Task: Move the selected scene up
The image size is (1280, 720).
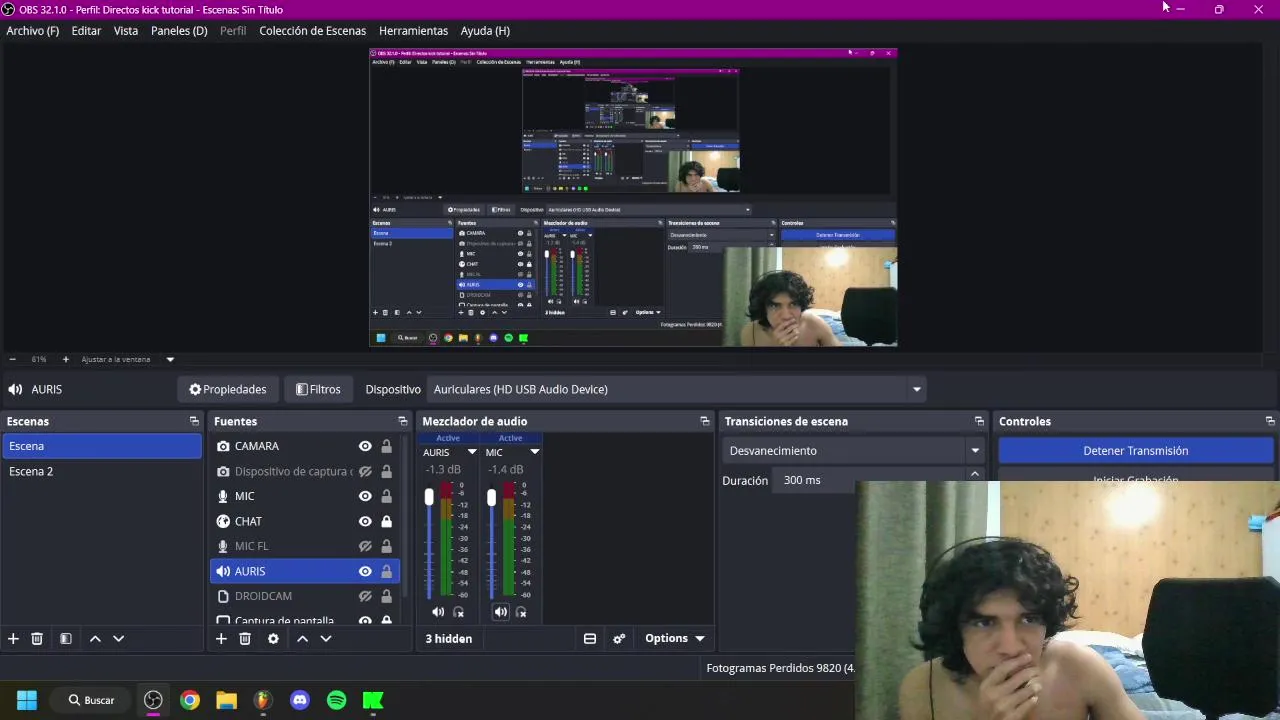Action: click(x=95, y=639)
